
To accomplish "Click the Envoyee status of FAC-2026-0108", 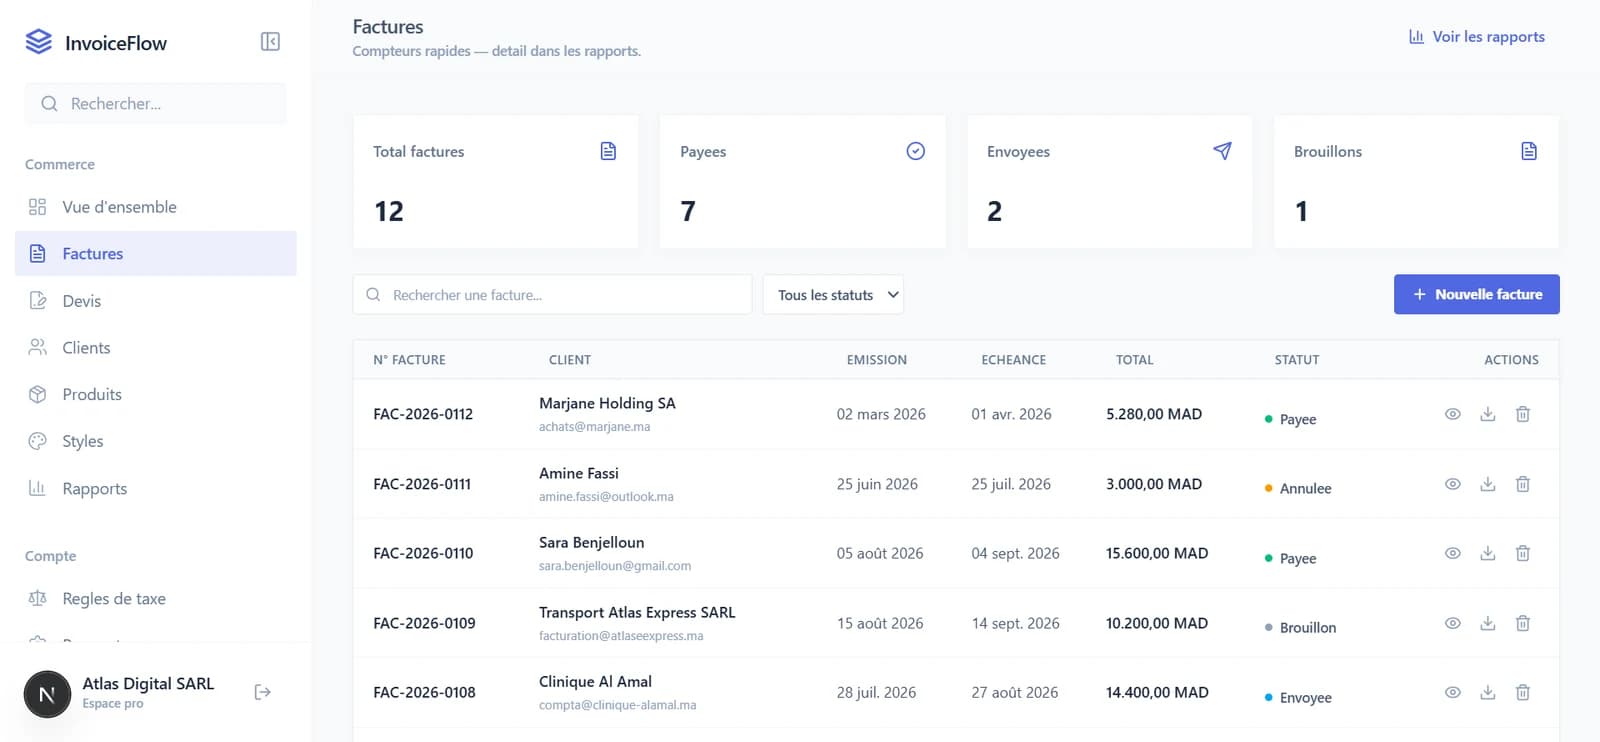I will (1298, 698).
